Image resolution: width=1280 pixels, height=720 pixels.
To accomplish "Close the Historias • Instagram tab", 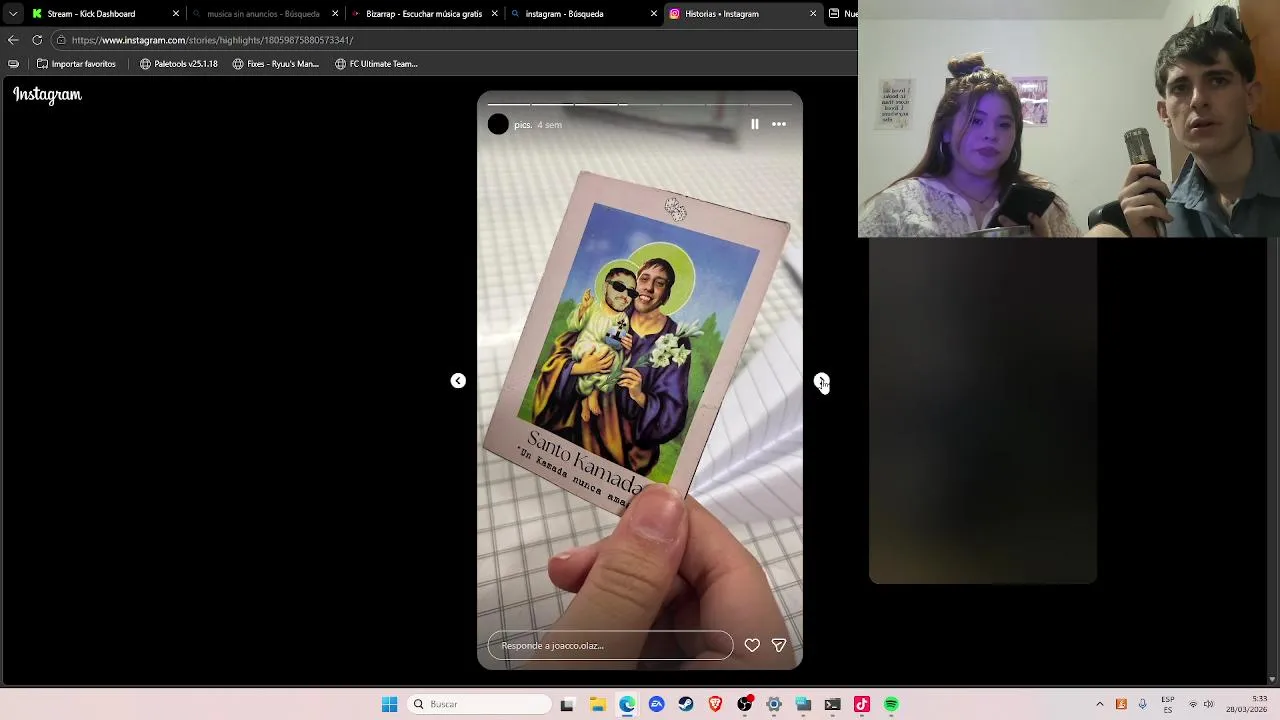I will coord(813,14).
